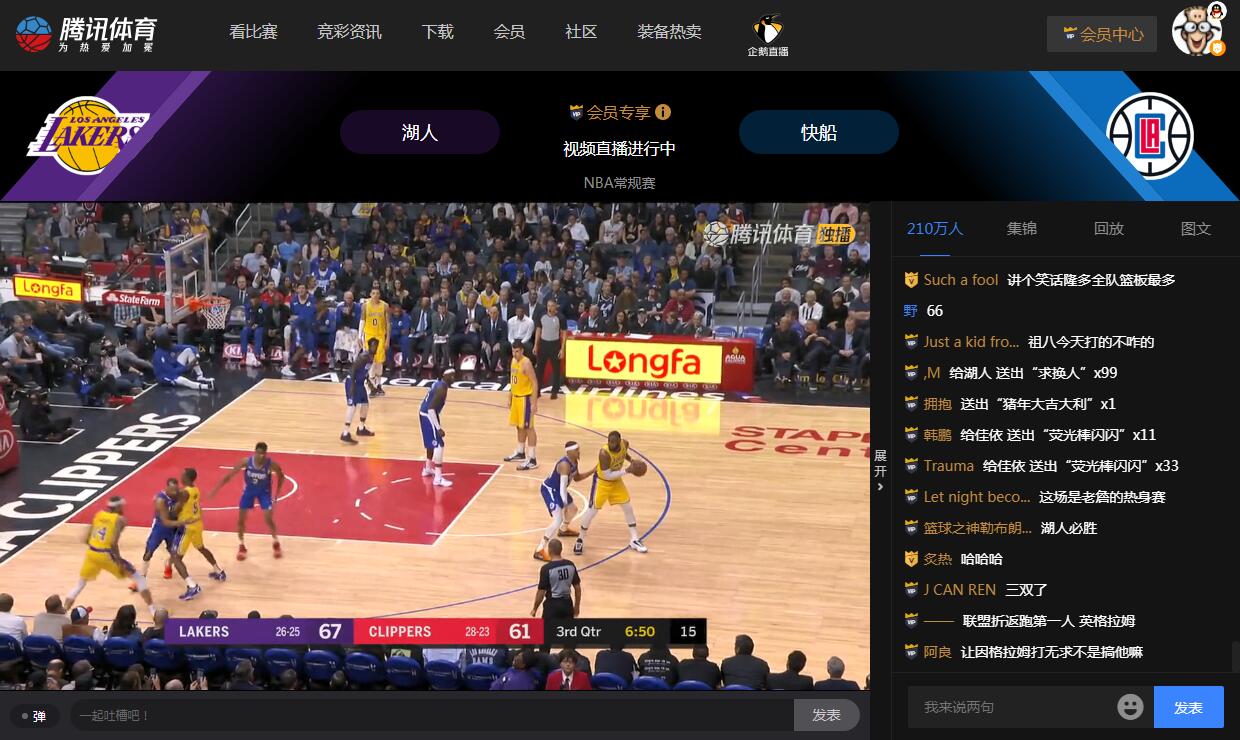Click username Such a fool in chat
This screenshot has height=740, width=1240.
961,280
